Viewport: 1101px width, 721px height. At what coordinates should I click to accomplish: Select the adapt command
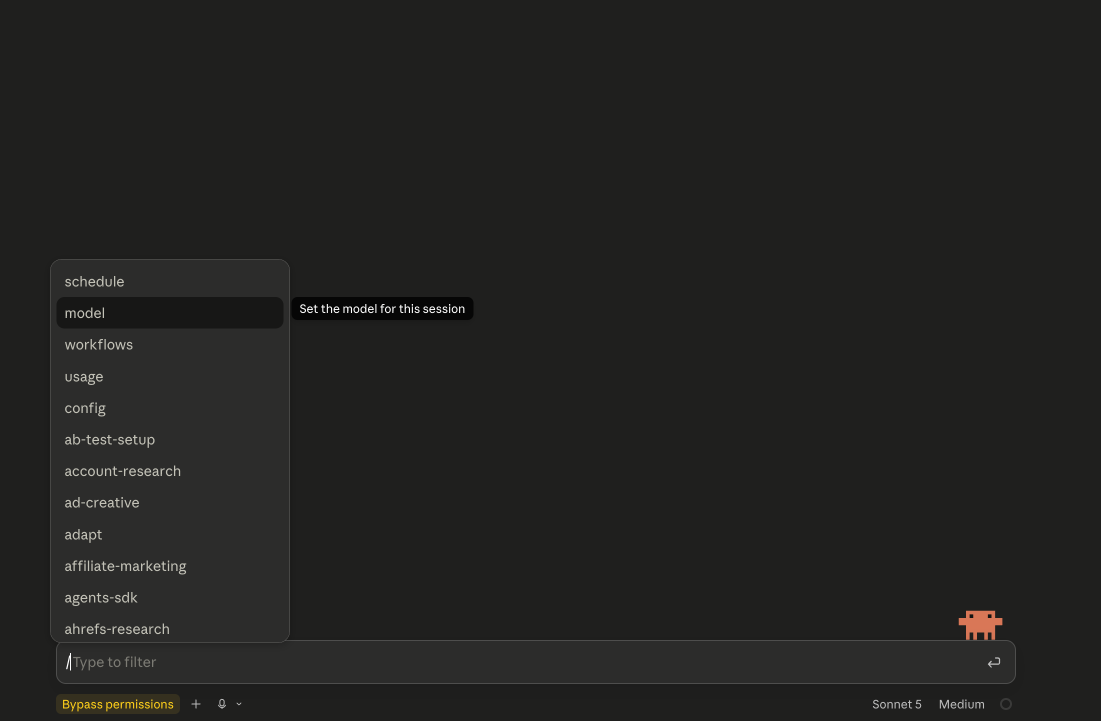(170, 534)
